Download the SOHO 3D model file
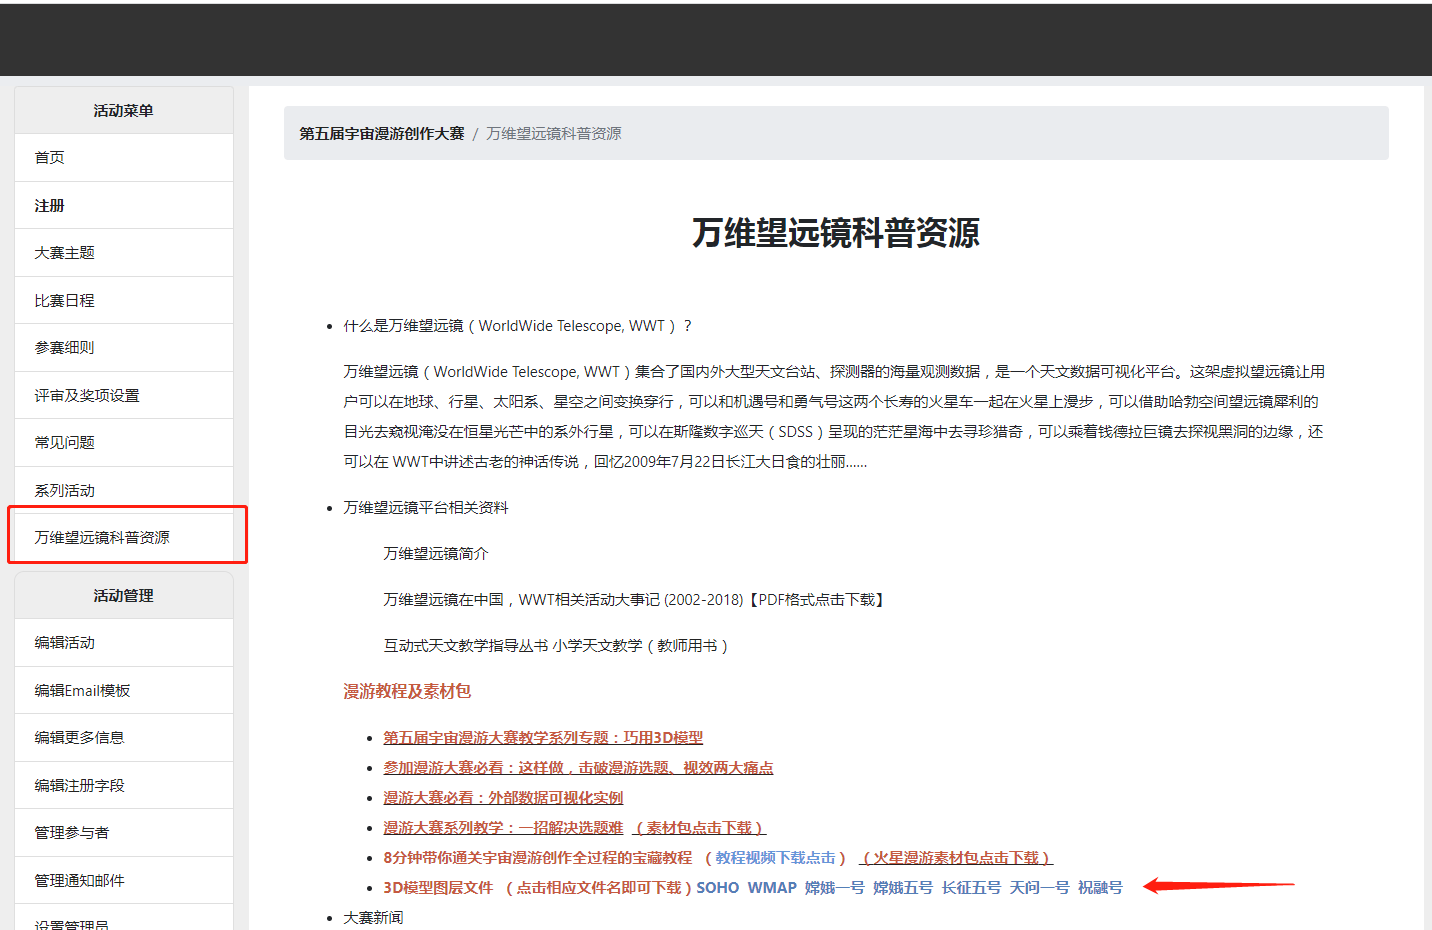 (718, 887)
